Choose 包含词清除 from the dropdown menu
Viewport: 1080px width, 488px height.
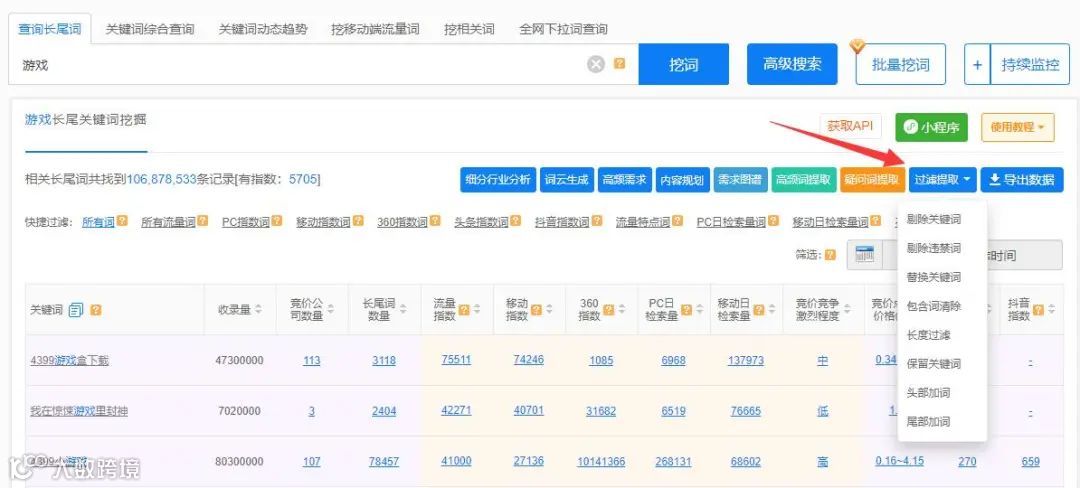(934, 306)
